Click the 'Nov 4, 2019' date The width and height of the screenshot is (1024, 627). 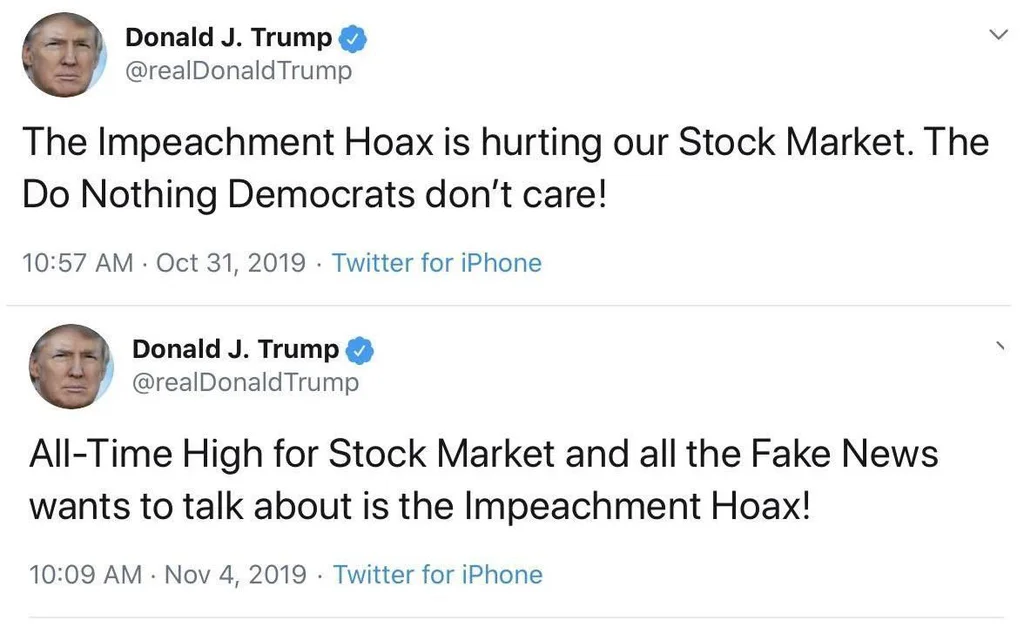click(235, 575)
